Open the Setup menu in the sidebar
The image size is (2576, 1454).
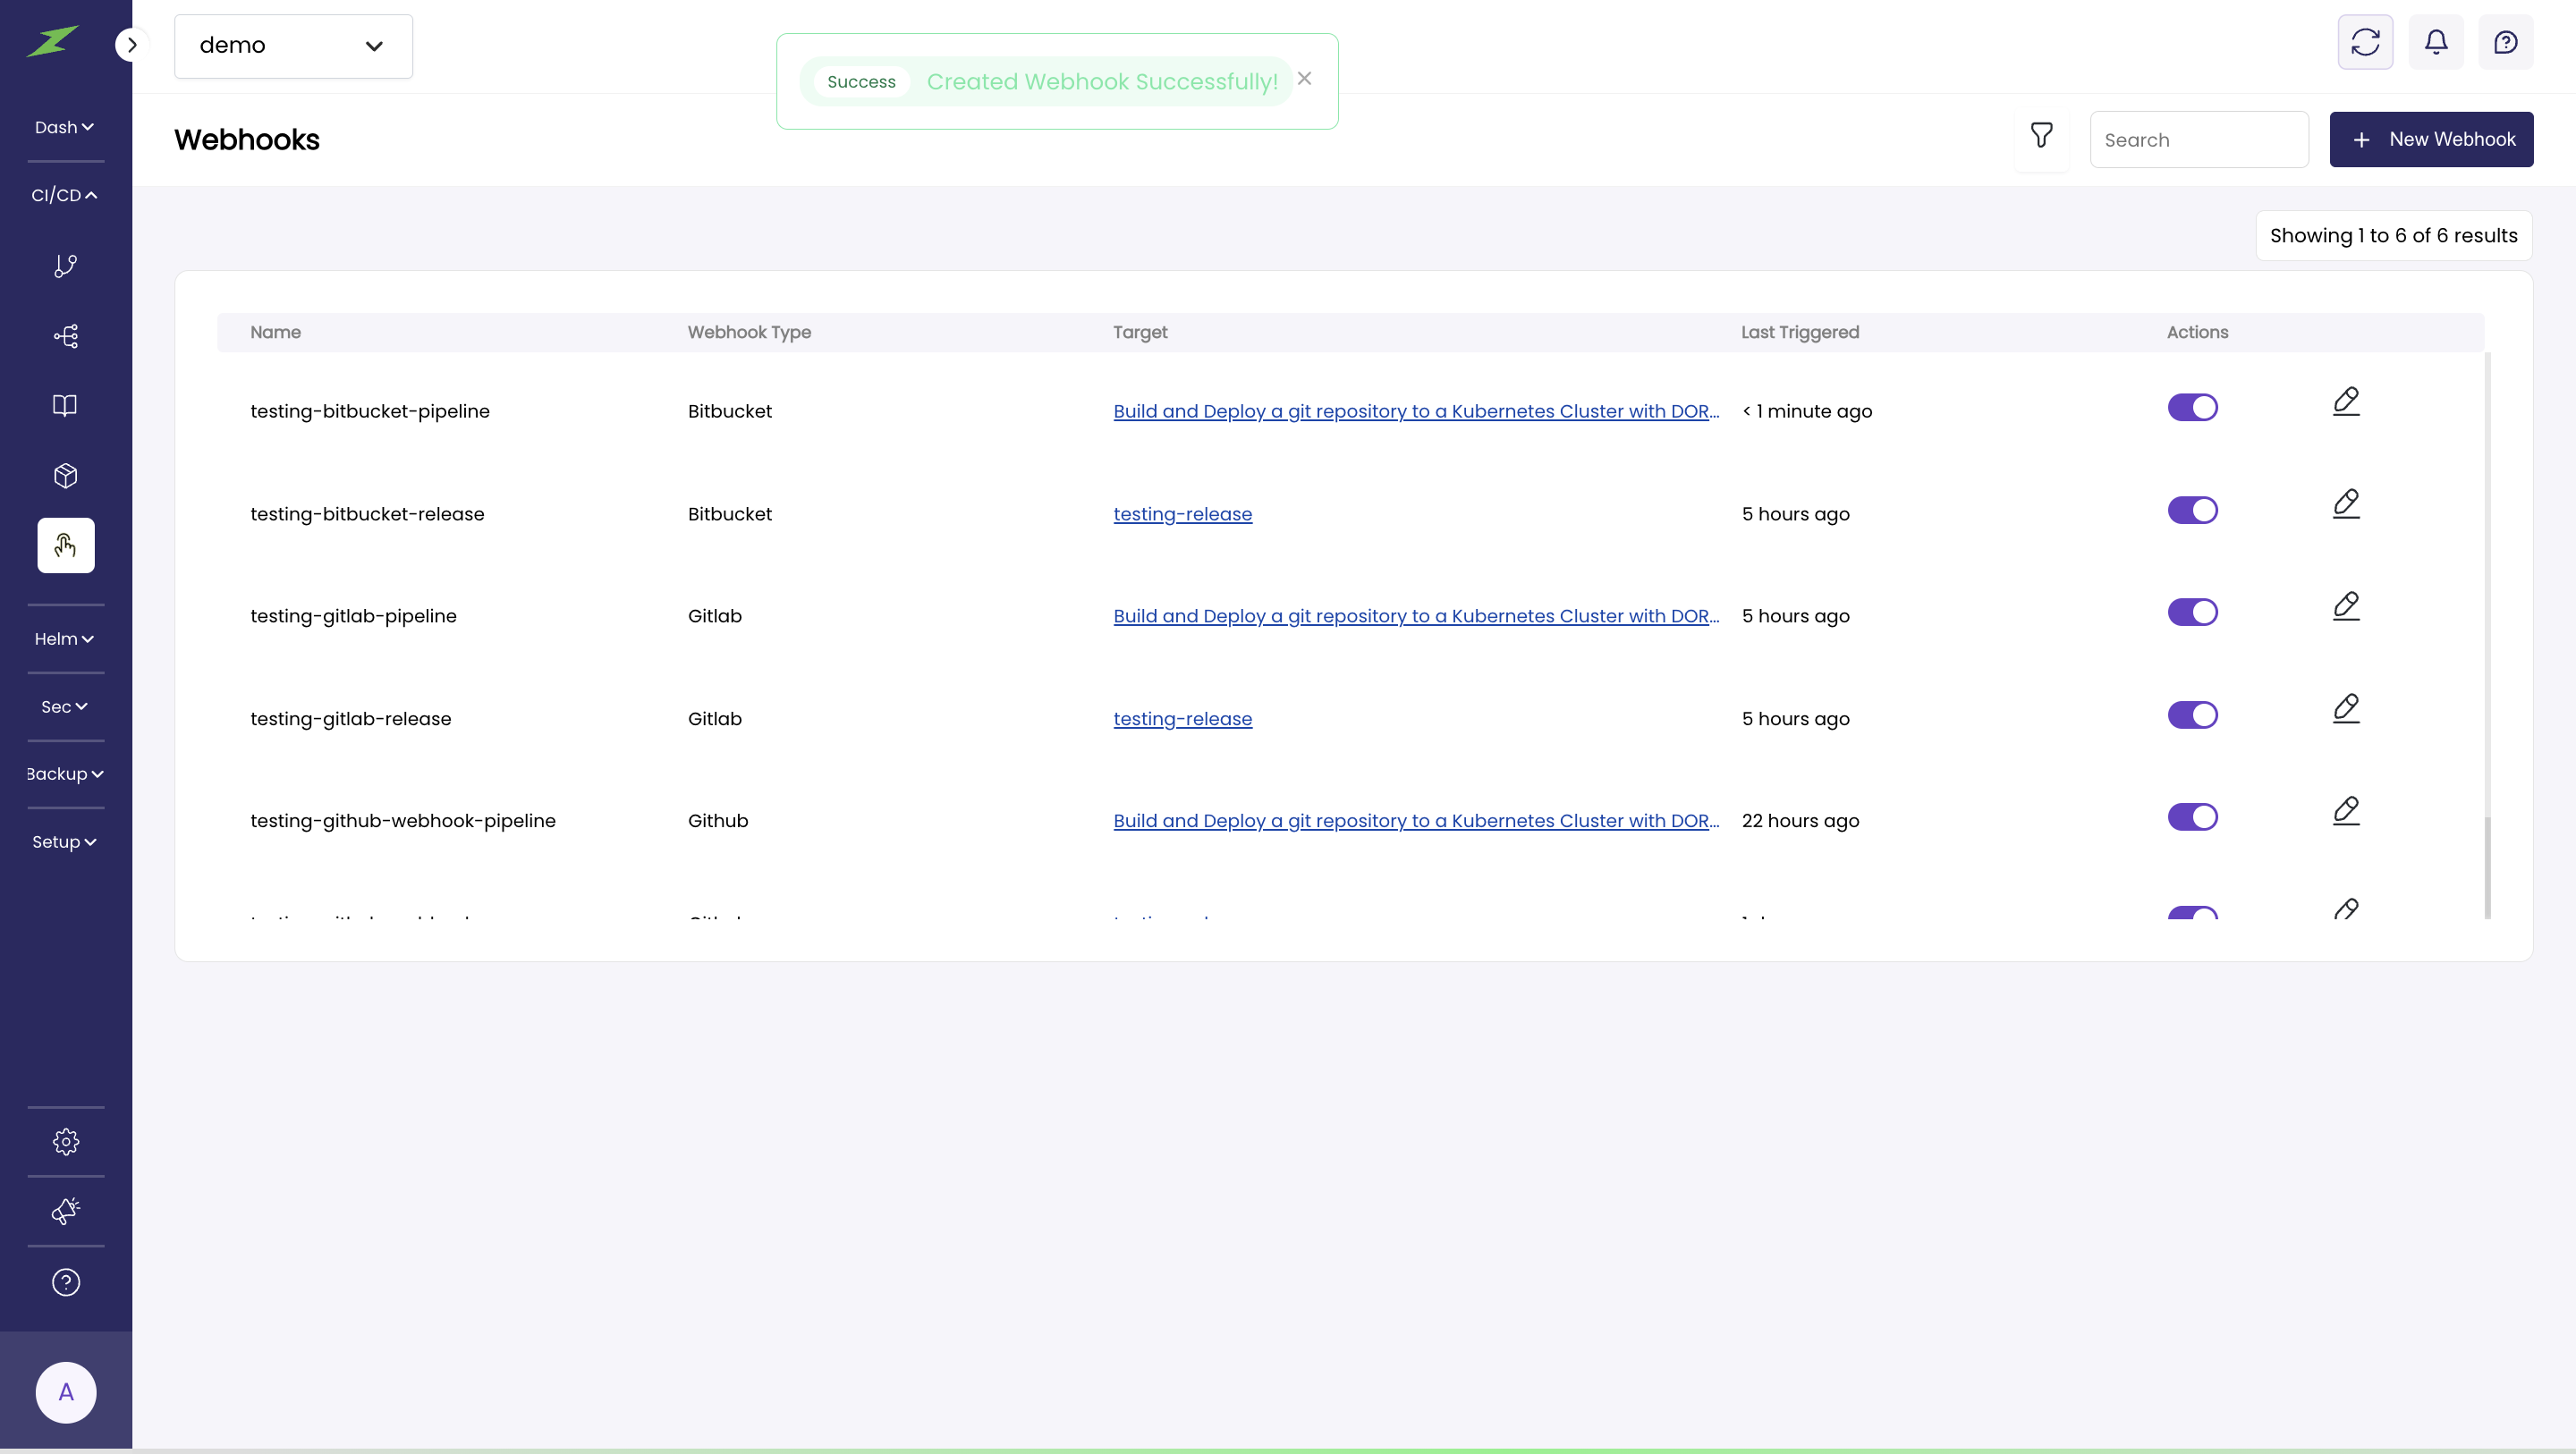64,842
